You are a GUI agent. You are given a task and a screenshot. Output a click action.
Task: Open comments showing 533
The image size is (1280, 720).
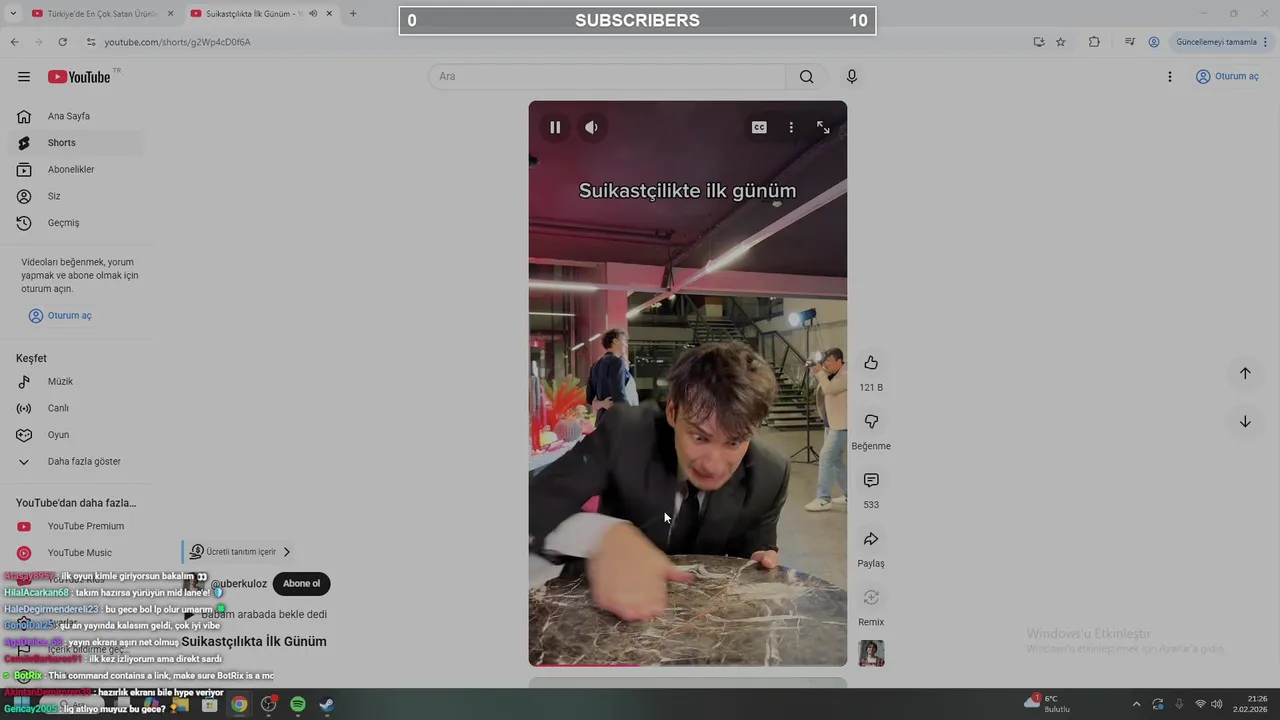pos(871,481)
